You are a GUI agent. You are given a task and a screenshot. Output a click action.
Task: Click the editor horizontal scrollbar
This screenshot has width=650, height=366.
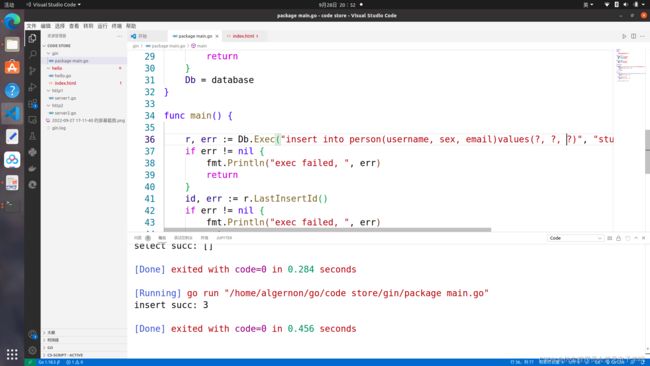[x=327, y=230]
